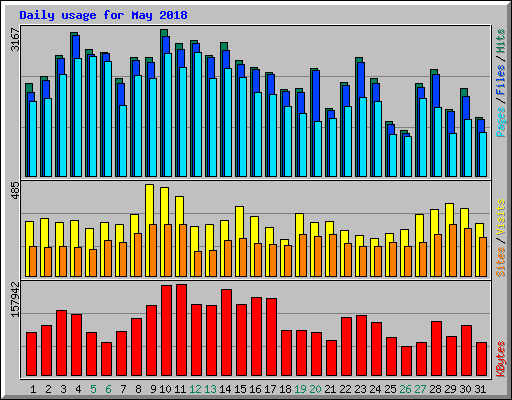Select day label 25 on the x-axis

click(390, 389)
